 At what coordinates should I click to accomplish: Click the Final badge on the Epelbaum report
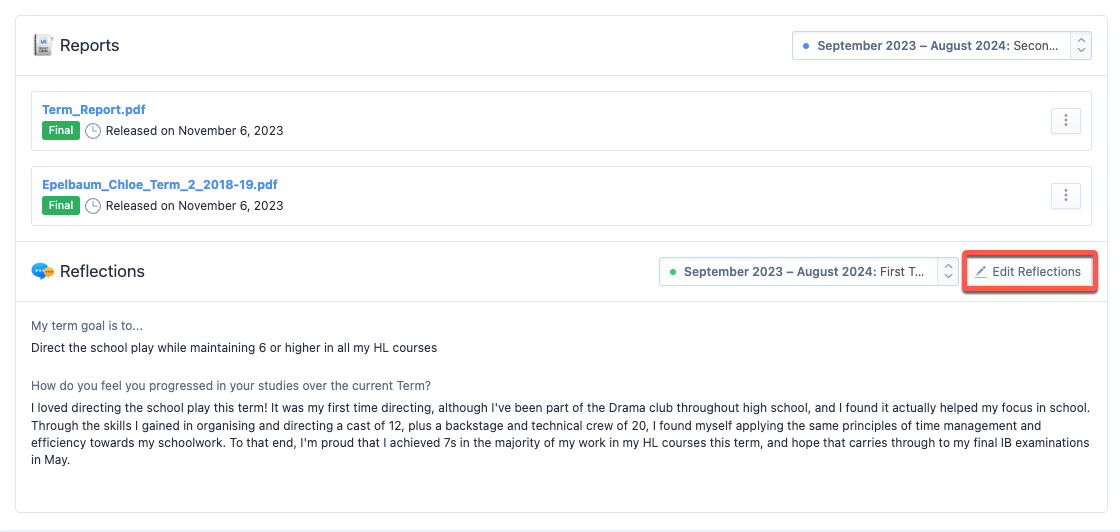[x=61, y=206]
